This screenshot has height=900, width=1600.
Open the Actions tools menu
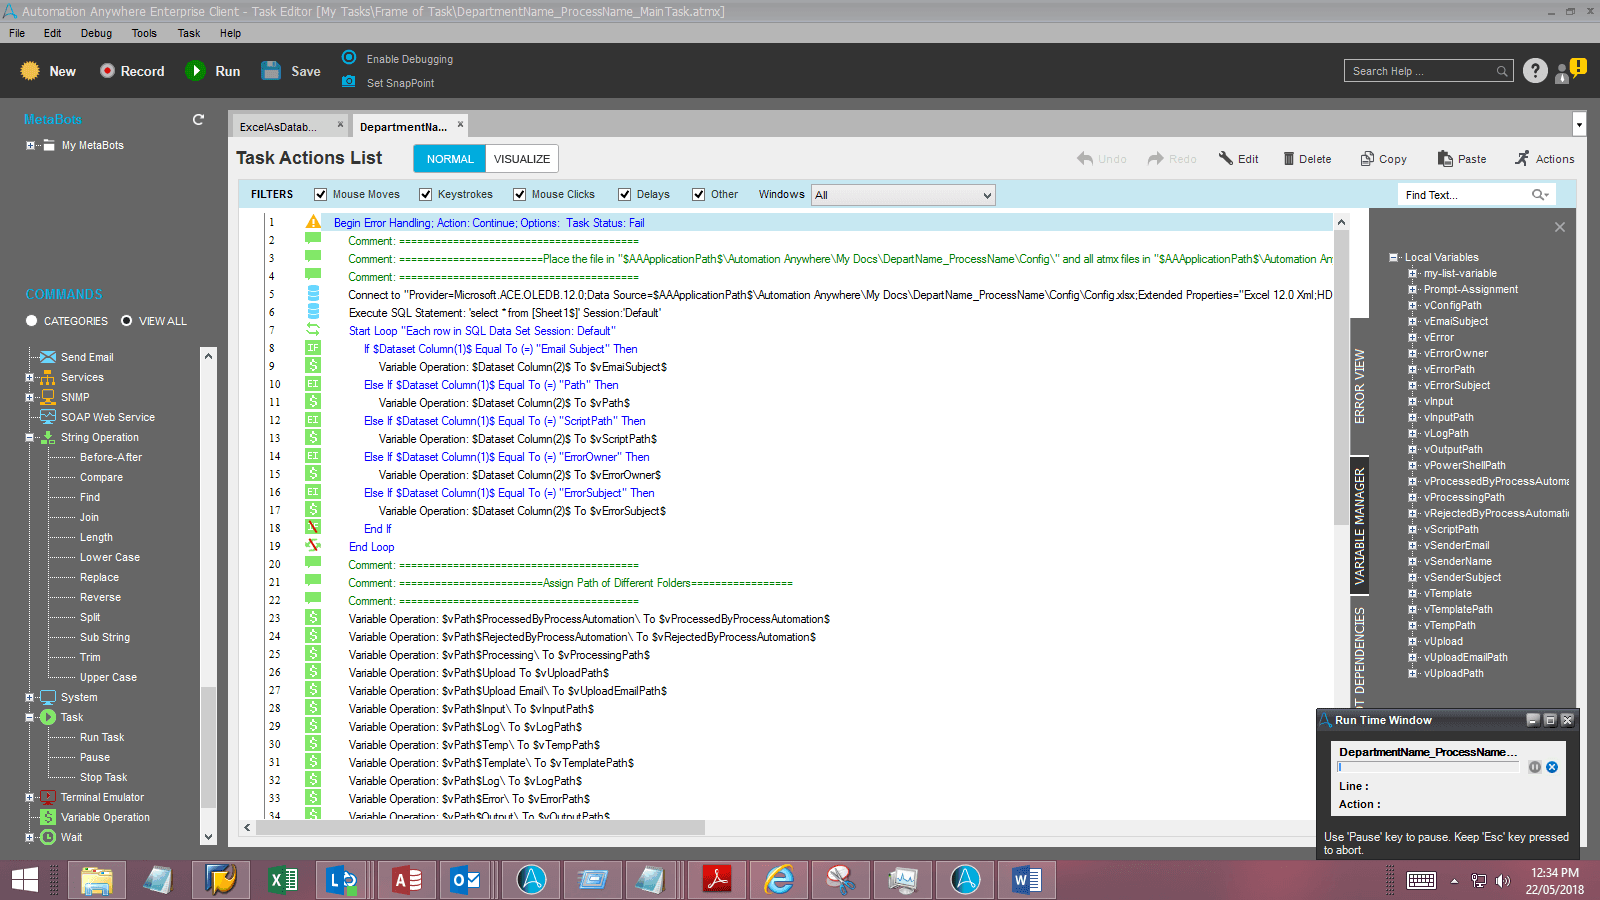[x=1545, y=159]
